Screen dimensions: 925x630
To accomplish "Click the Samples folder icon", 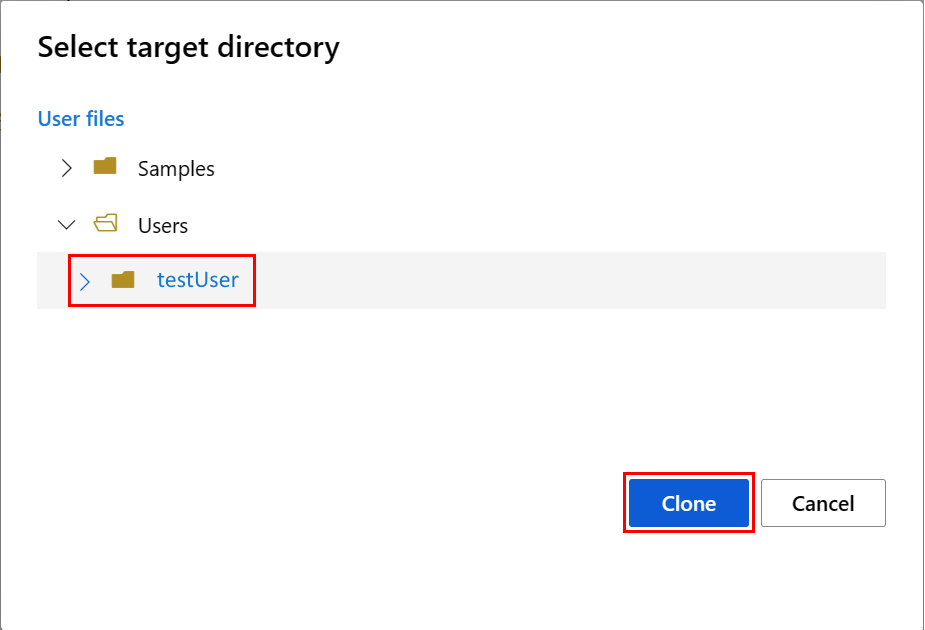I will tap(105, 166).
